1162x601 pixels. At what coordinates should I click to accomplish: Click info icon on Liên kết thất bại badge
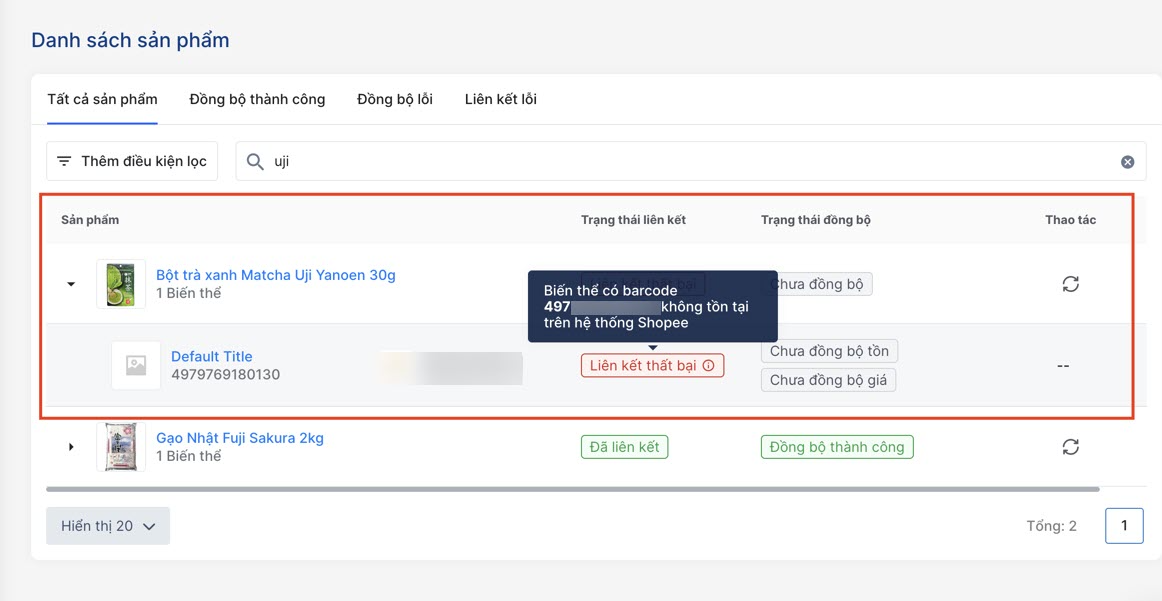(x=709, y=366)
